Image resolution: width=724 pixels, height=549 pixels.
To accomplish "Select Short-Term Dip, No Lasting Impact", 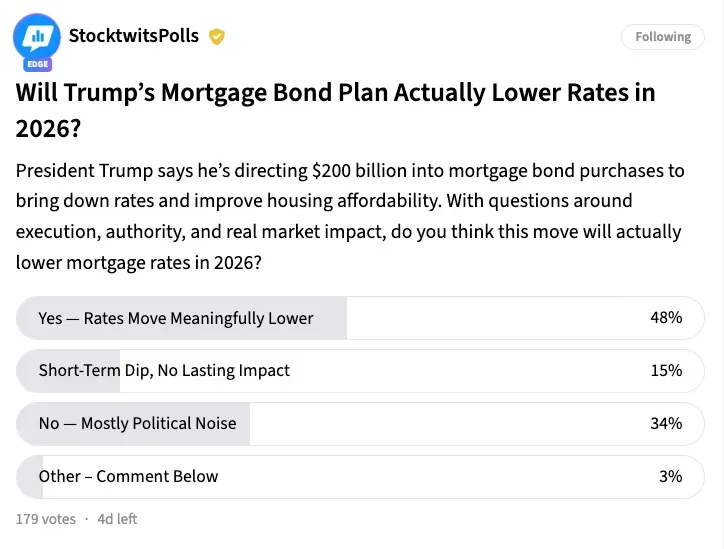I will point(164,370).
